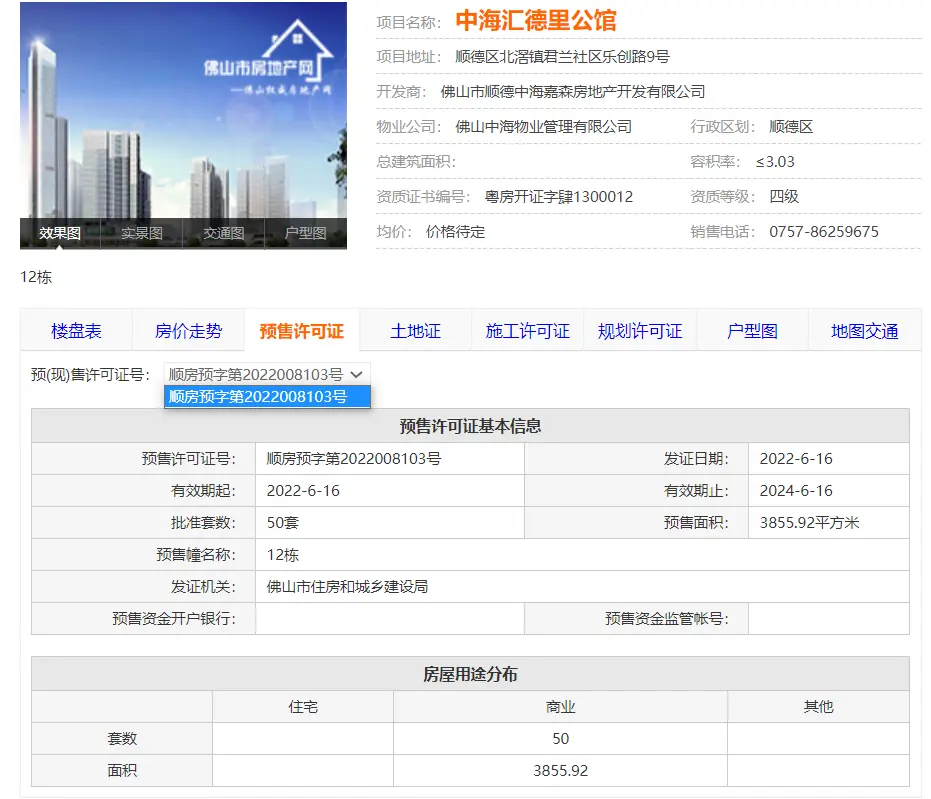The width and height of the screenshot is (931, 799).
Task: Click the 预售资金监管帐号 label
Action: 667,619
